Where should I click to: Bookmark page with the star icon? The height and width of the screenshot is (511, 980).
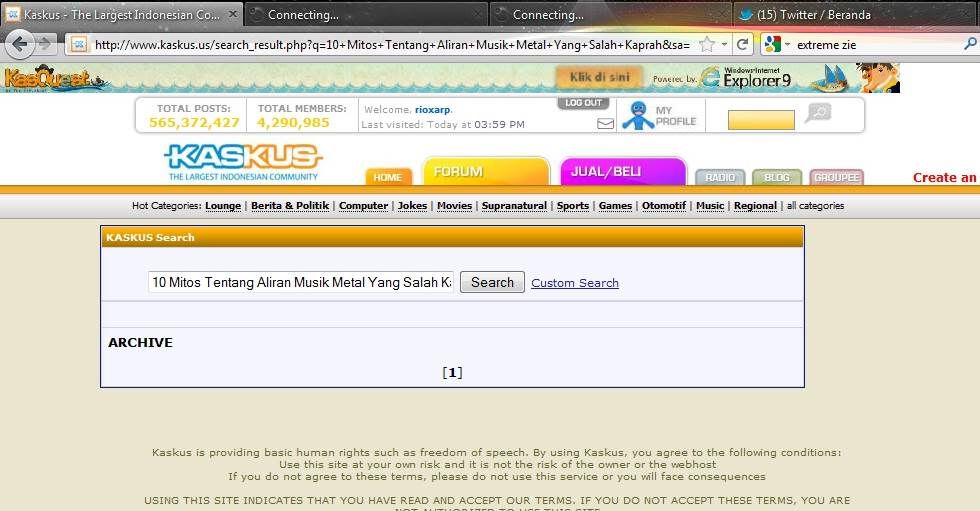[x=706, y=44]
